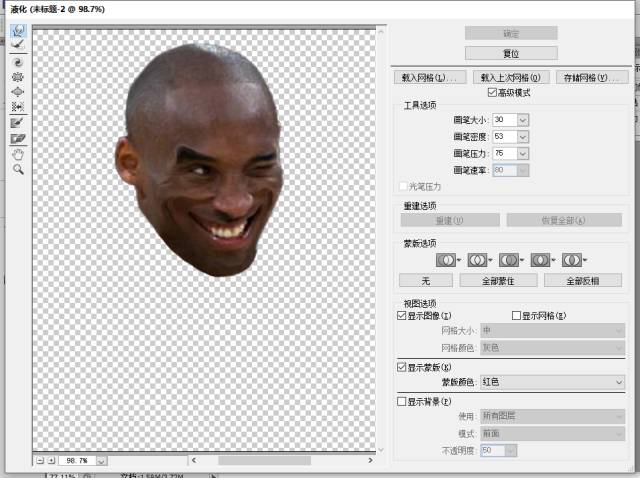Viewport: 640px width, 478px height.
Task: Click the Replace Selection mask option icon
Action: pyautogui.click(x=446, y=260)
